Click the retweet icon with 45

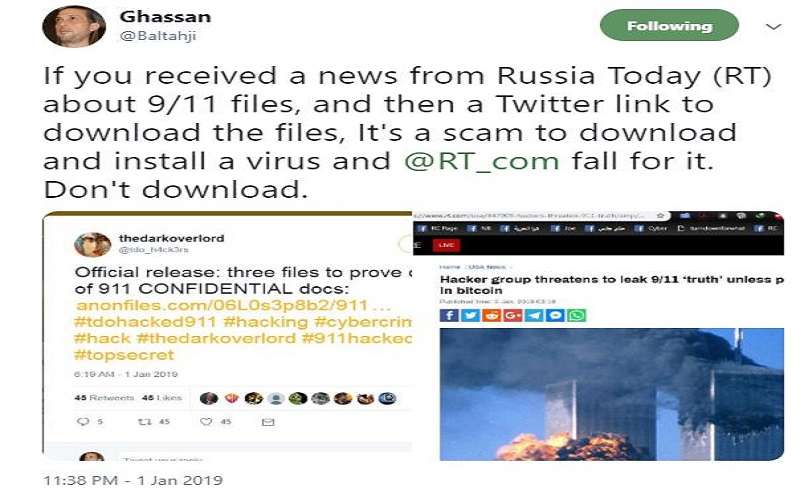click(144, 421)
